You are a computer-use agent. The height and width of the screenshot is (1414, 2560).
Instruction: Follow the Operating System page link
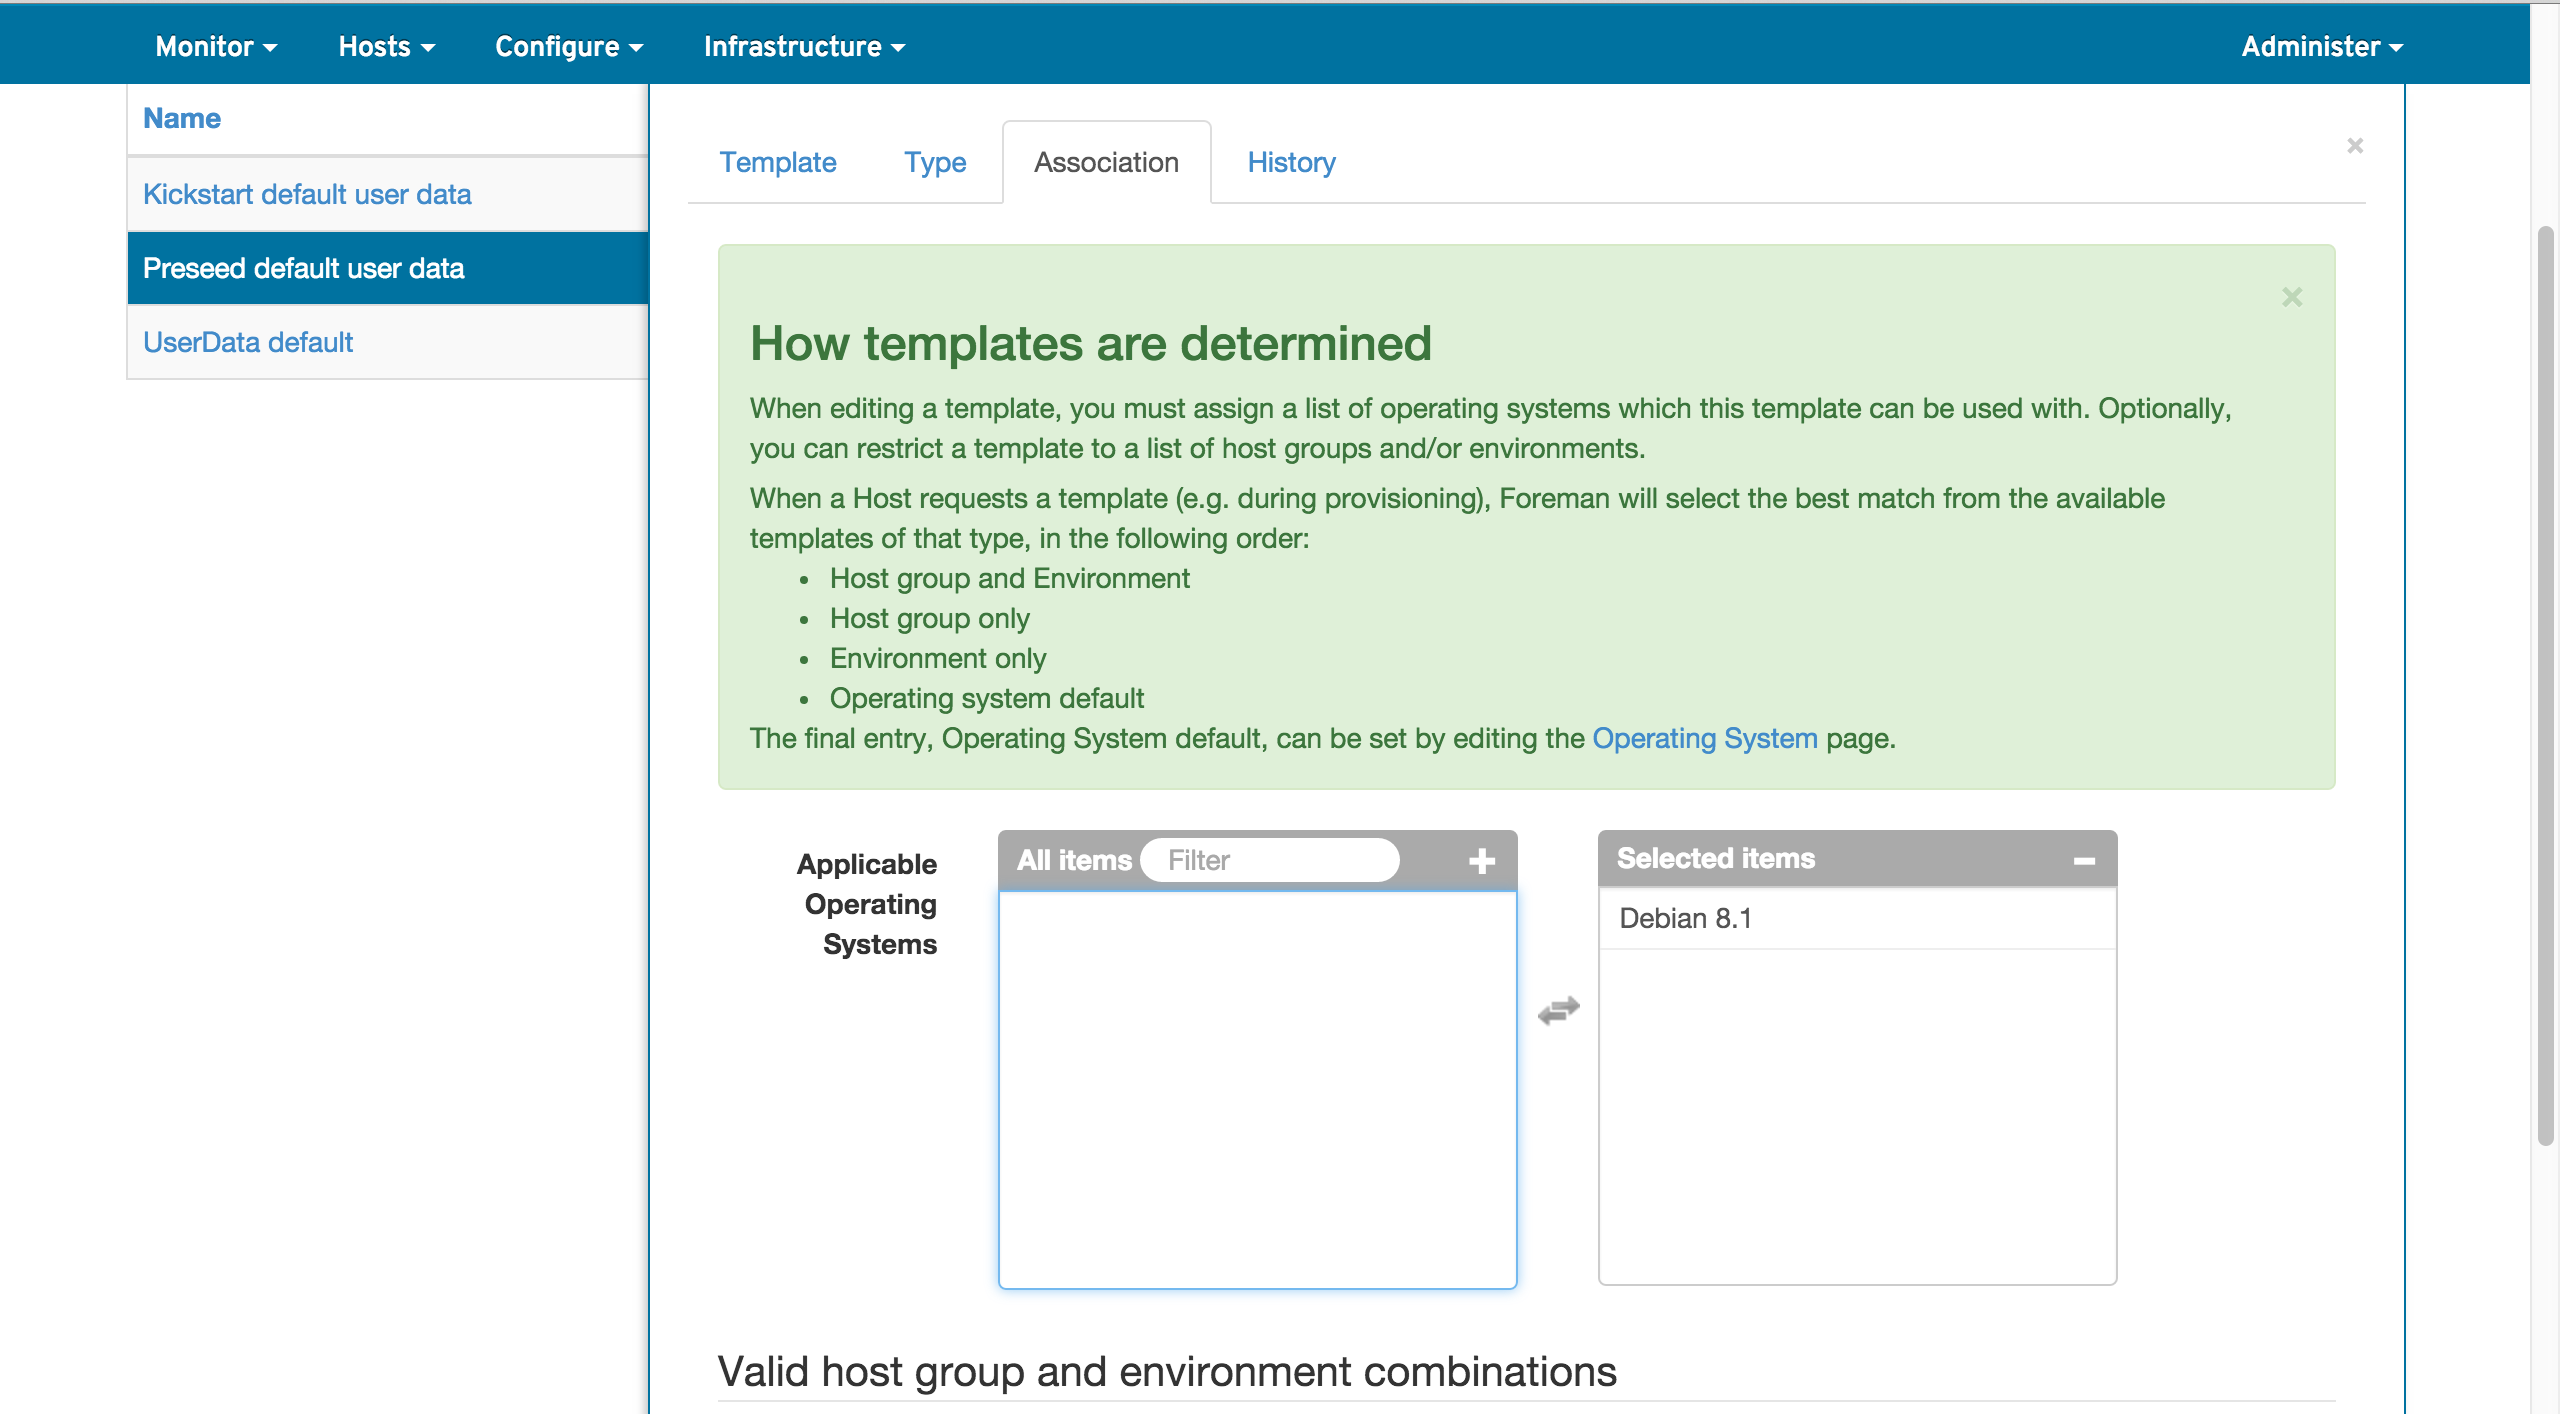pos(1704,738)
